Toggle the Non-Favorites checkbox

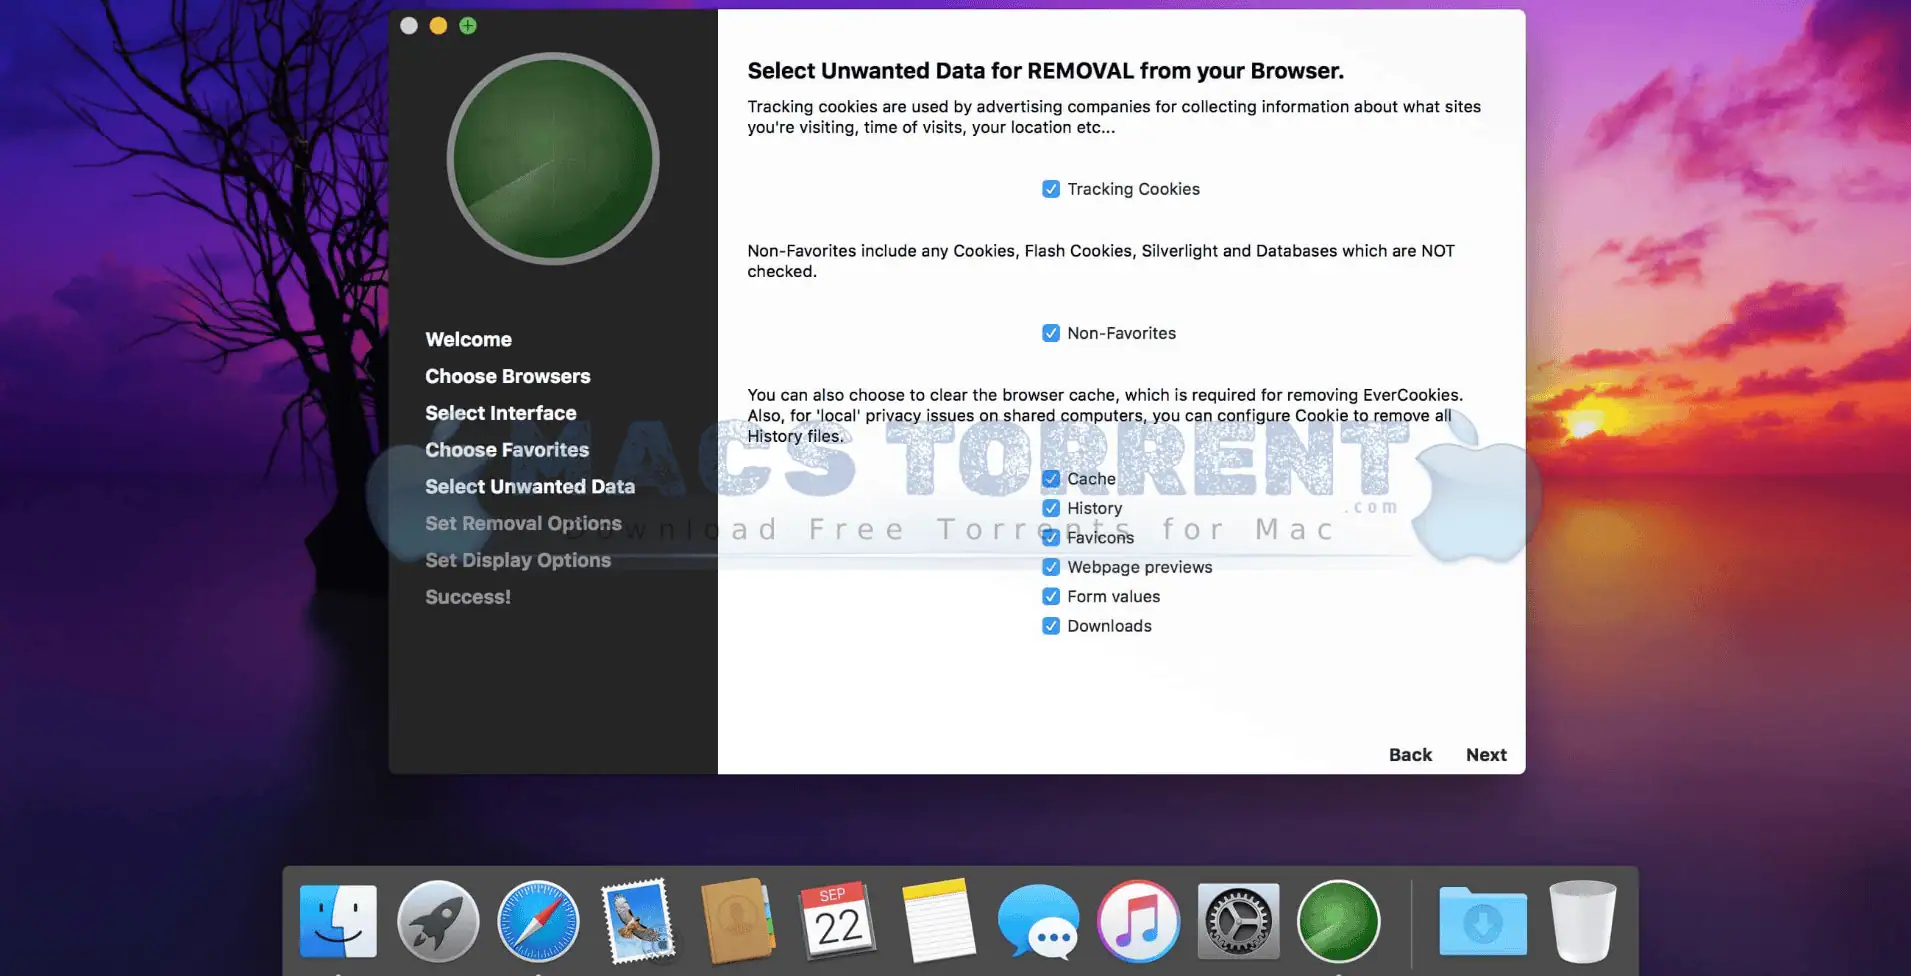click(x=1051, y=333)
